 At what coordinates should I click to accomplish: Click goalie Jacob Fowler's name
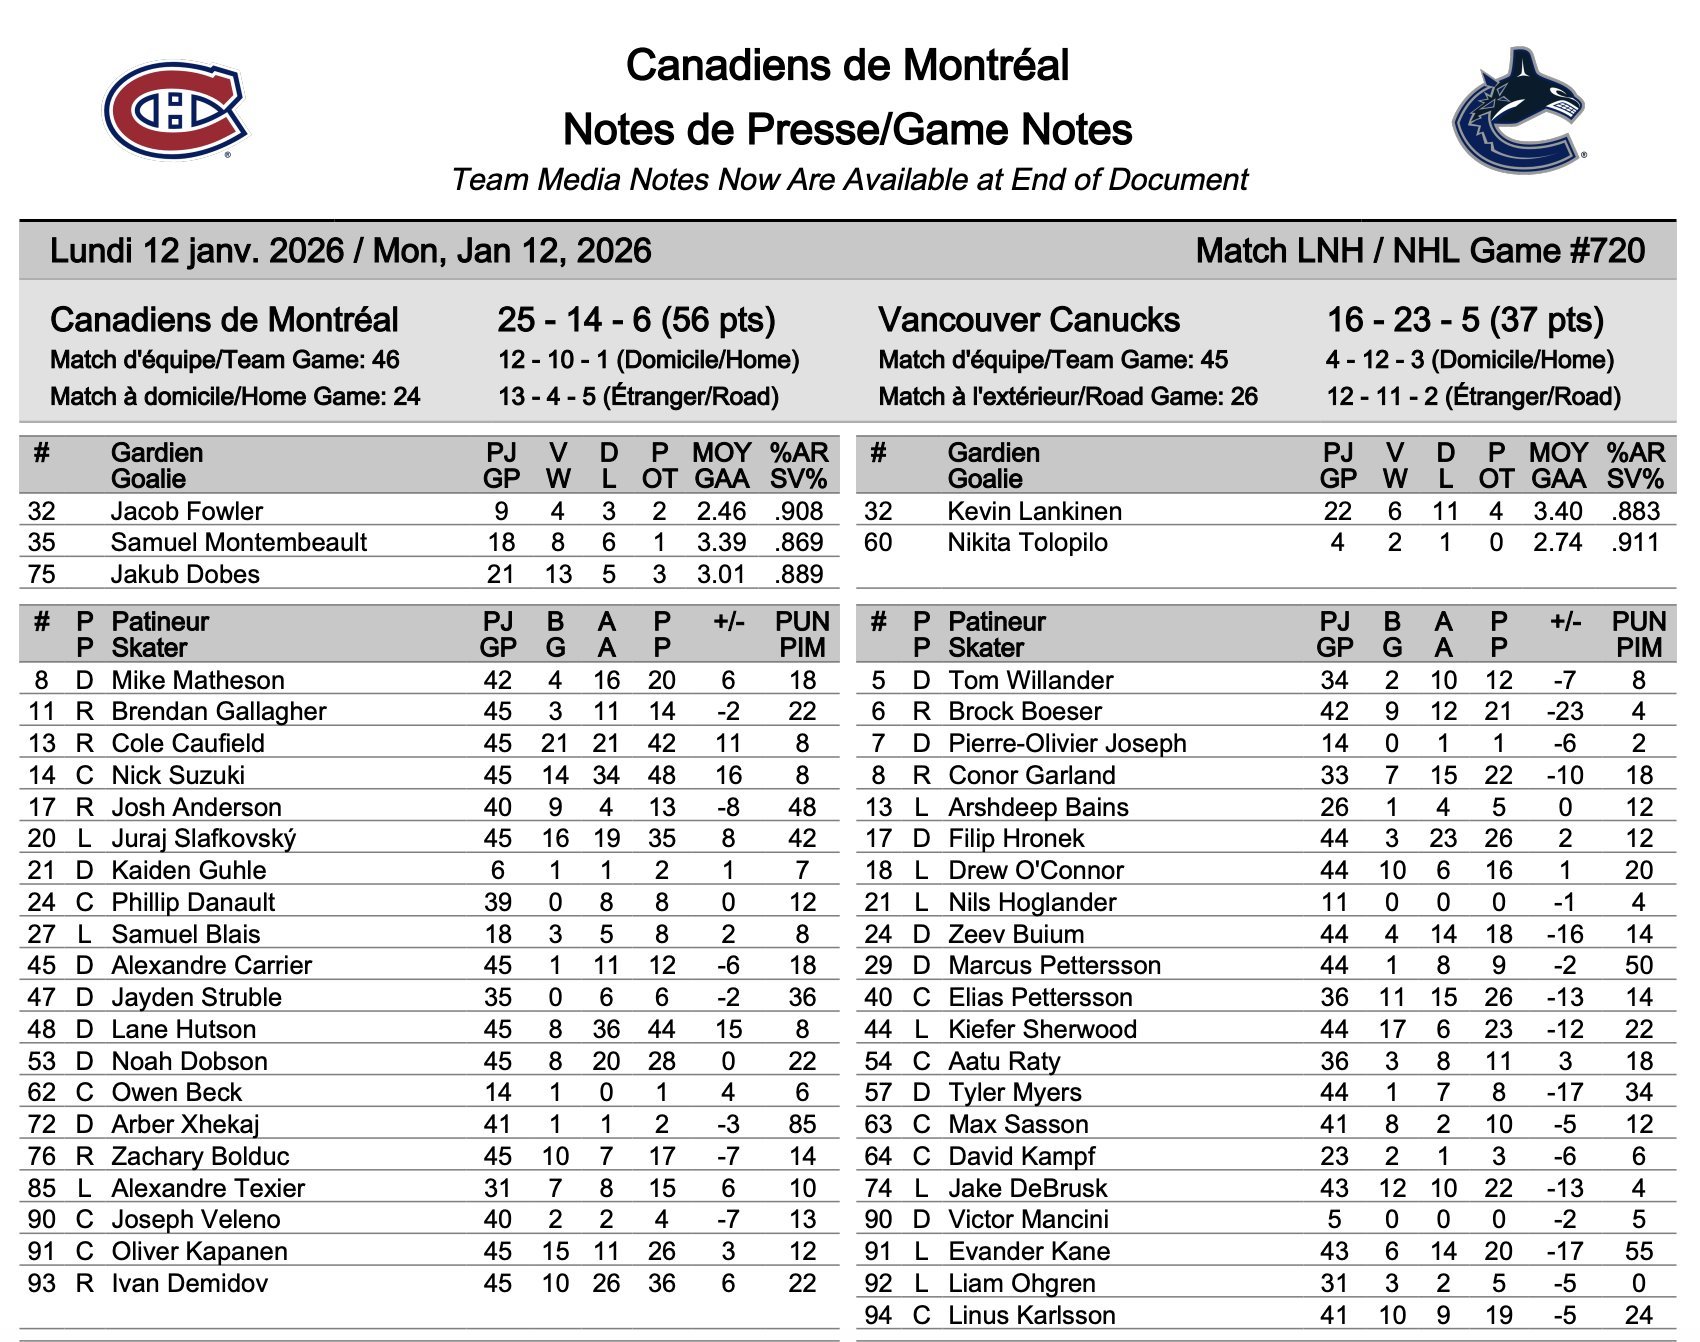186,511
